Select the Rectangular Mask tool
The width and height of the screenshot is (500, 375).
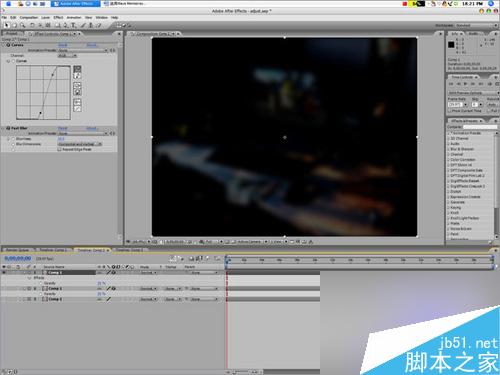(57, 25)
